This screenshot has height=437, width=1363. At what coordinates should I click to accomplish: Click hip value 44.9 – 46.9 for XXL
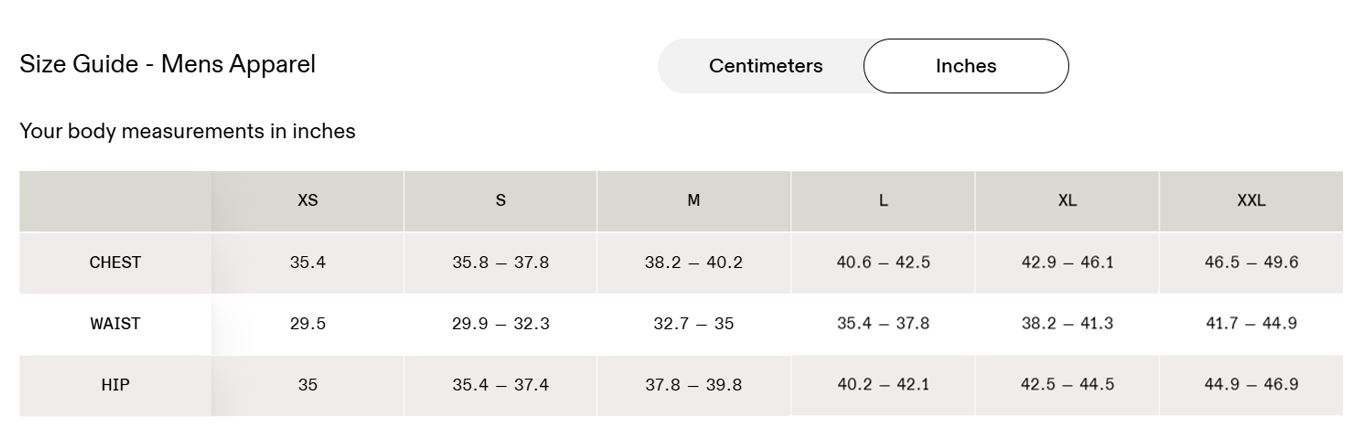pyautogui.click(x=1251, y=385)
